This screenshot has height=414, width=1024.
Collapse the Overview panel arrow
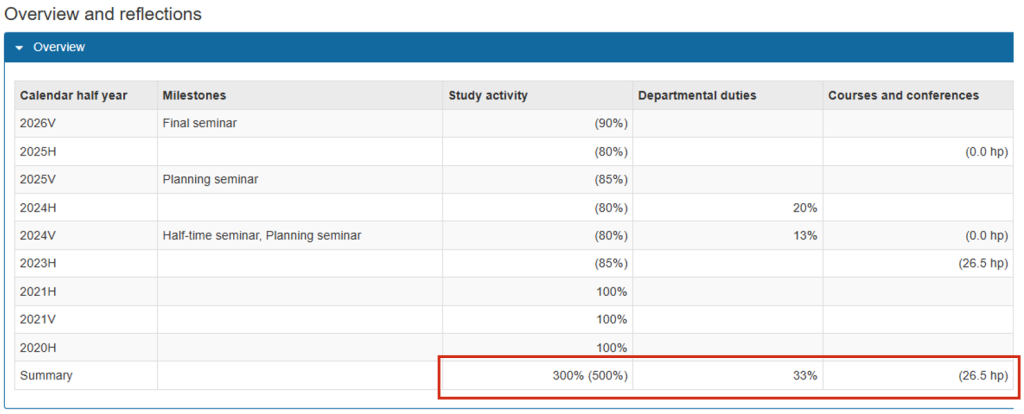[19, 48]
